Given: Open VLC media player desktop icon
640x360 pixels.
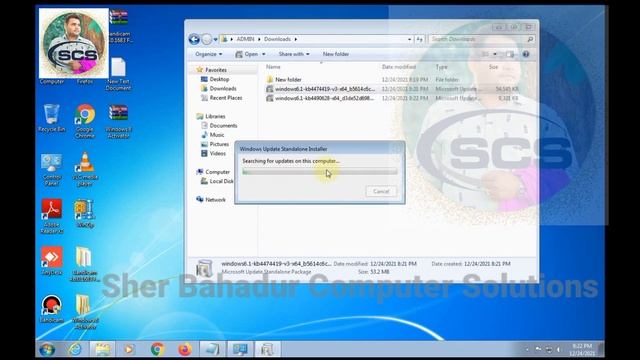Looking at the screenshot, I should click(x=85, y=169).
